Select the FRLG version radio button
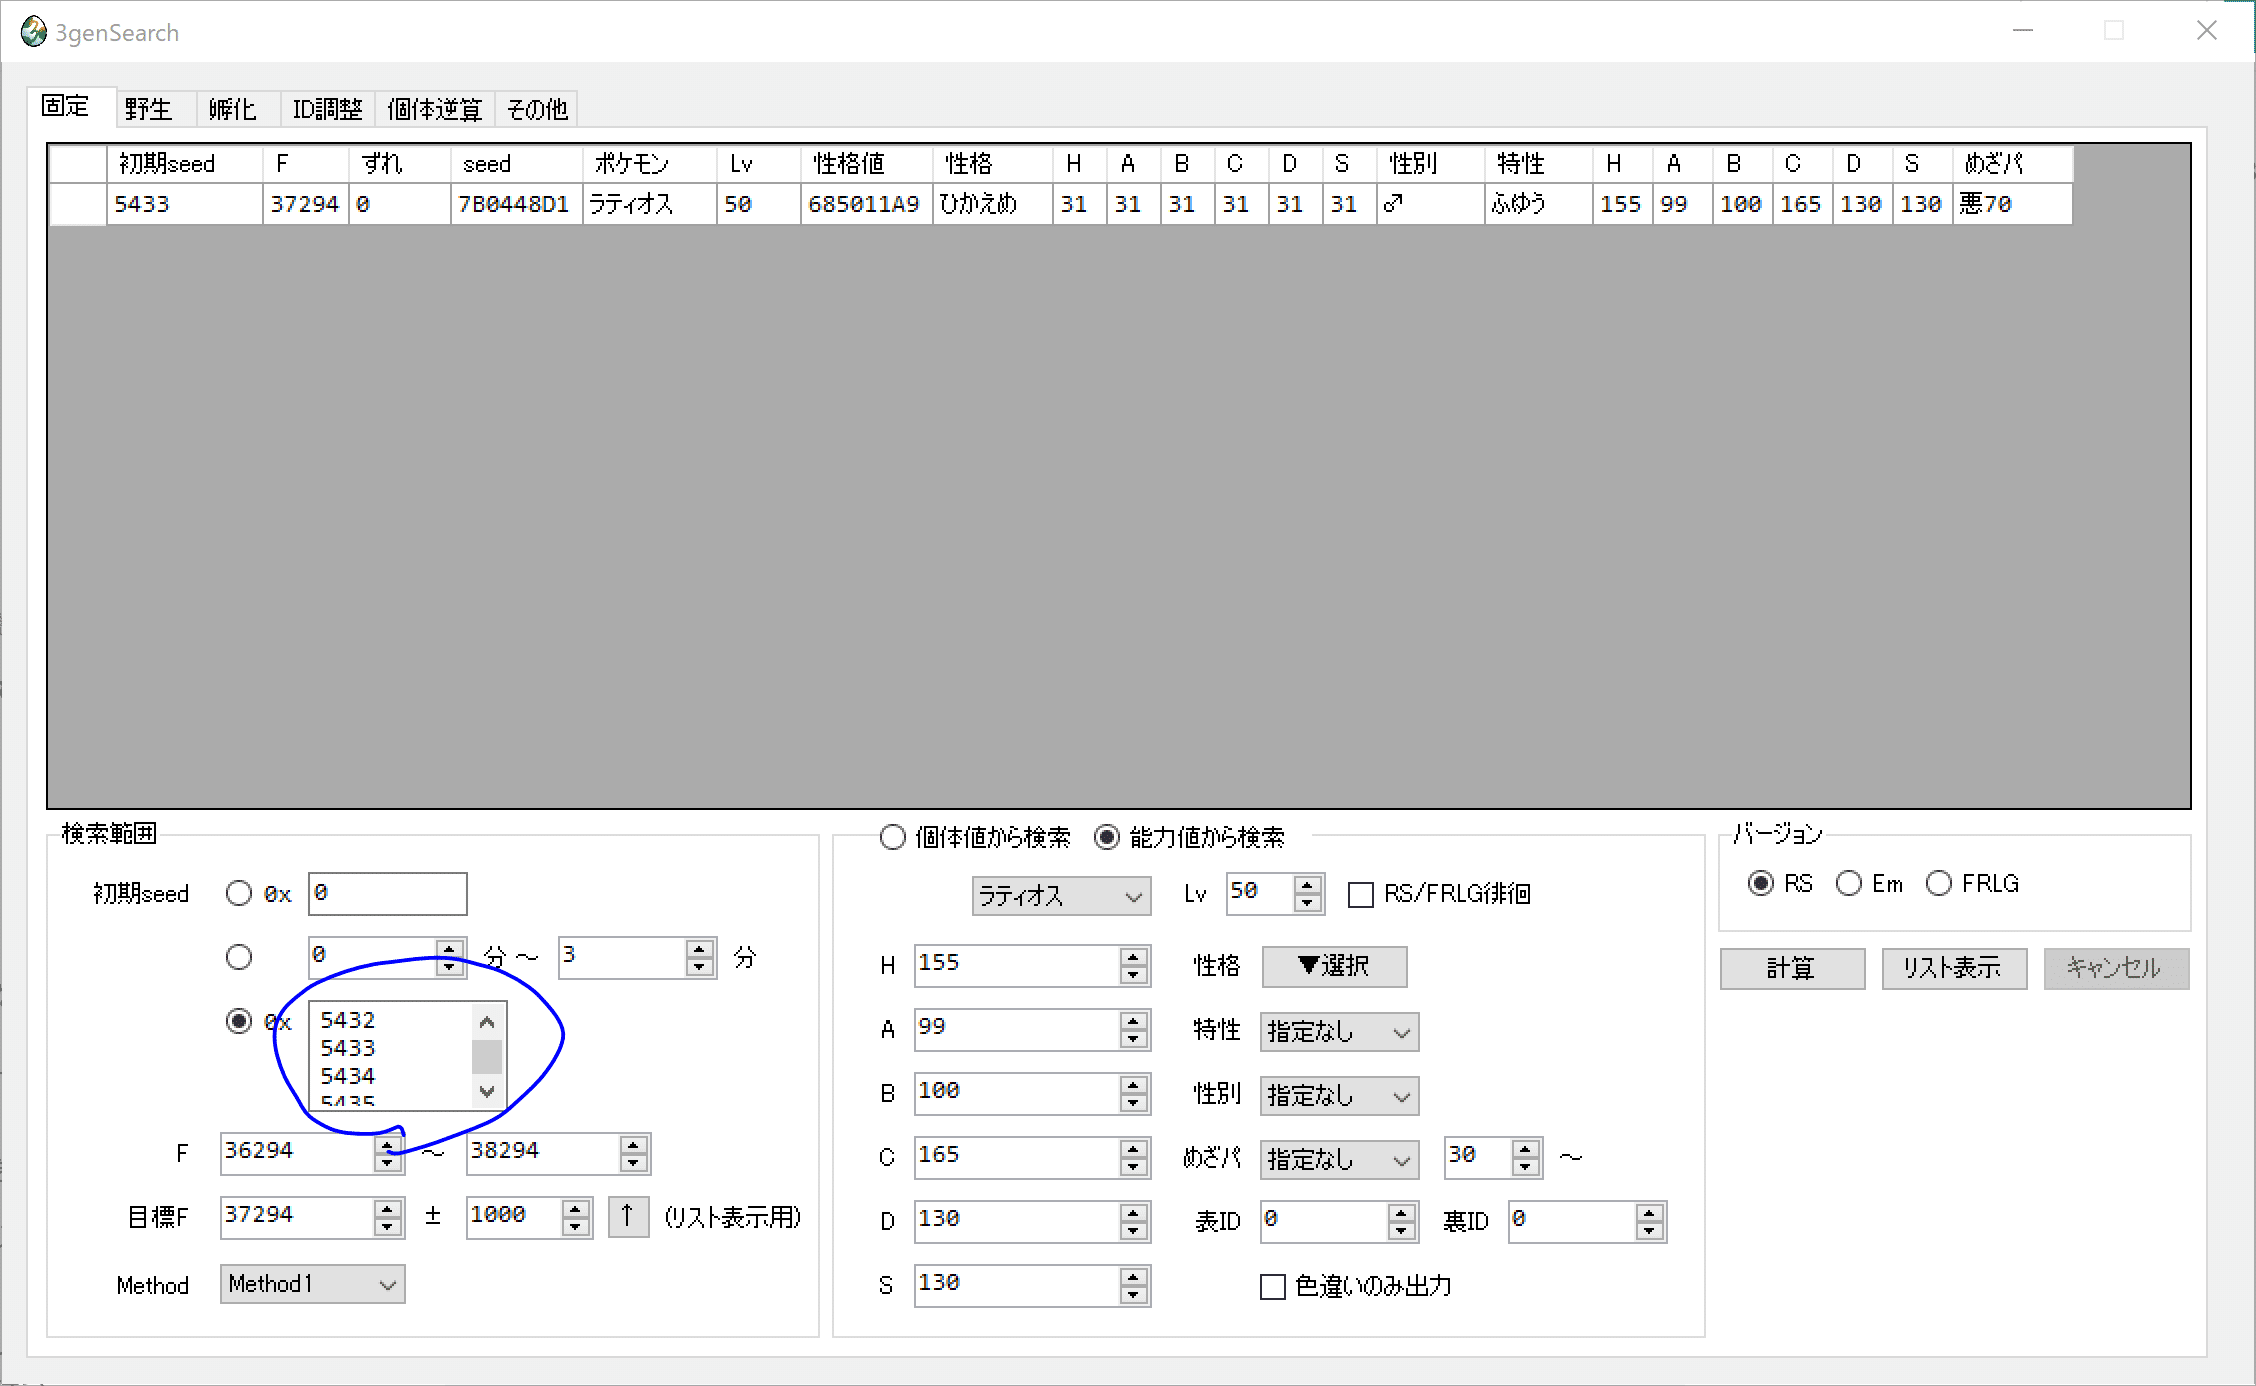This screenshot has width=2256, height=1386. pos(1972,883)
